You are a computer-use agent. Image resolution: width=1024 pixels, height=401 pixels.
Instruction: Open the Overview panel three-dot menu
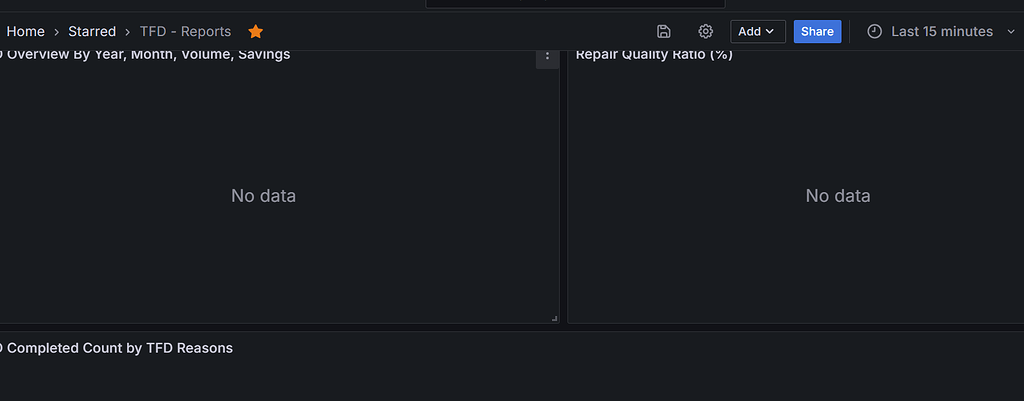click(x=547, y=56)
